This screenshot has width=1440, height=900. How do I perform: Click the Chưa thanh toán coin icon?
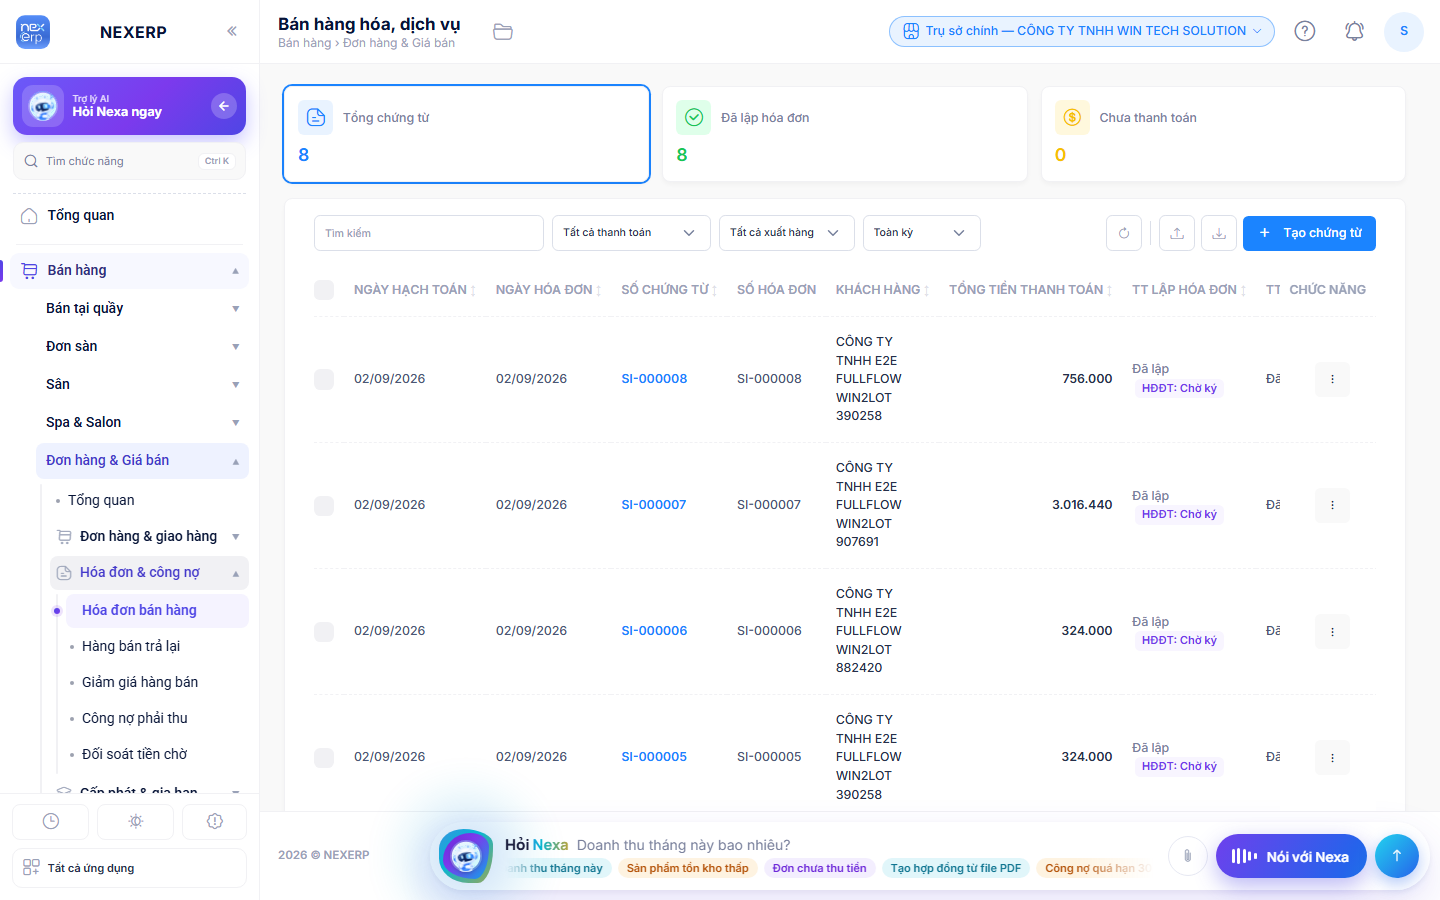1072,118
